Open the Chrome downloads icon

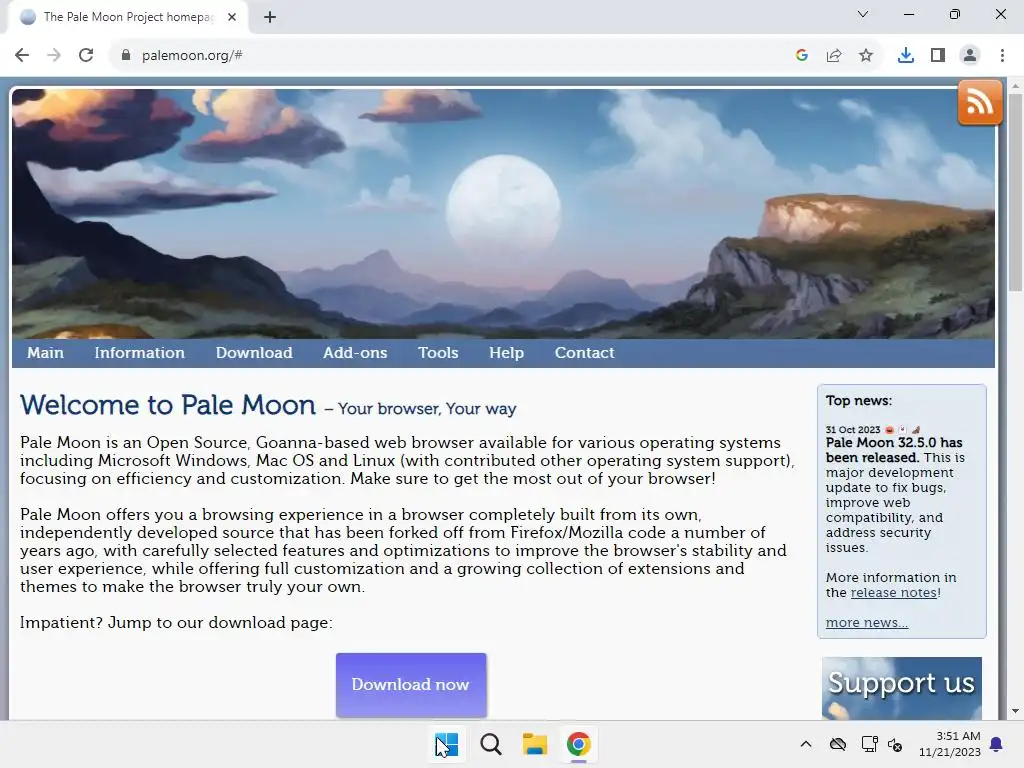coord(906,56)
